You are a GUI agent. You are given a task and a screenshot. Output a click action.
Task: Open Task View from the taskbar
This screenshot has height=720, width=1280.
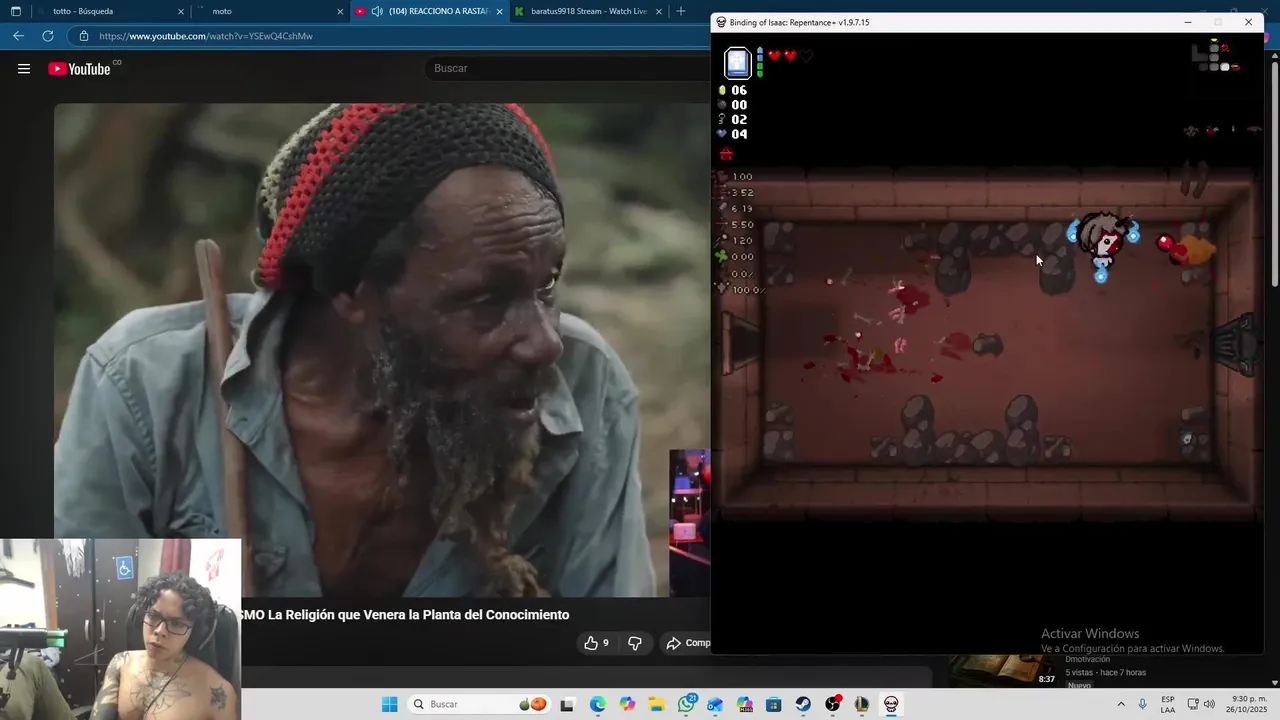point(568,704)
